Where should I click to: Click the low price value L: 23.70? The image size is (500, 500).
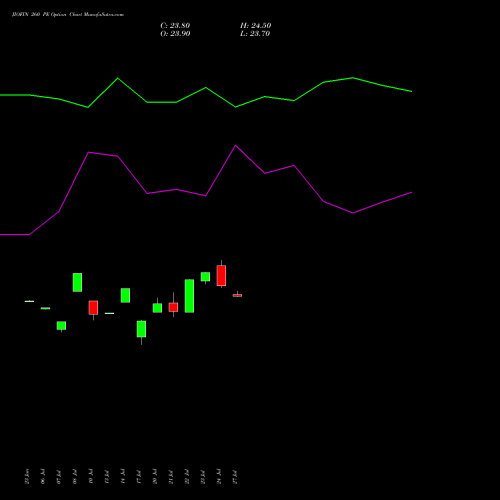click(x=255, y=34)
